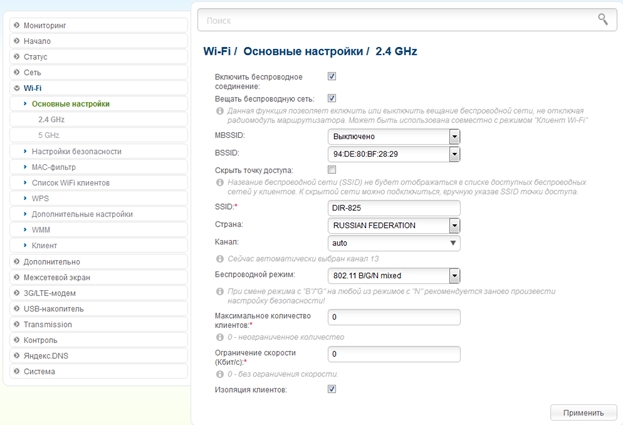Click the Поиск search field
This screenshot has height=425, width=623.
(395, 19)
